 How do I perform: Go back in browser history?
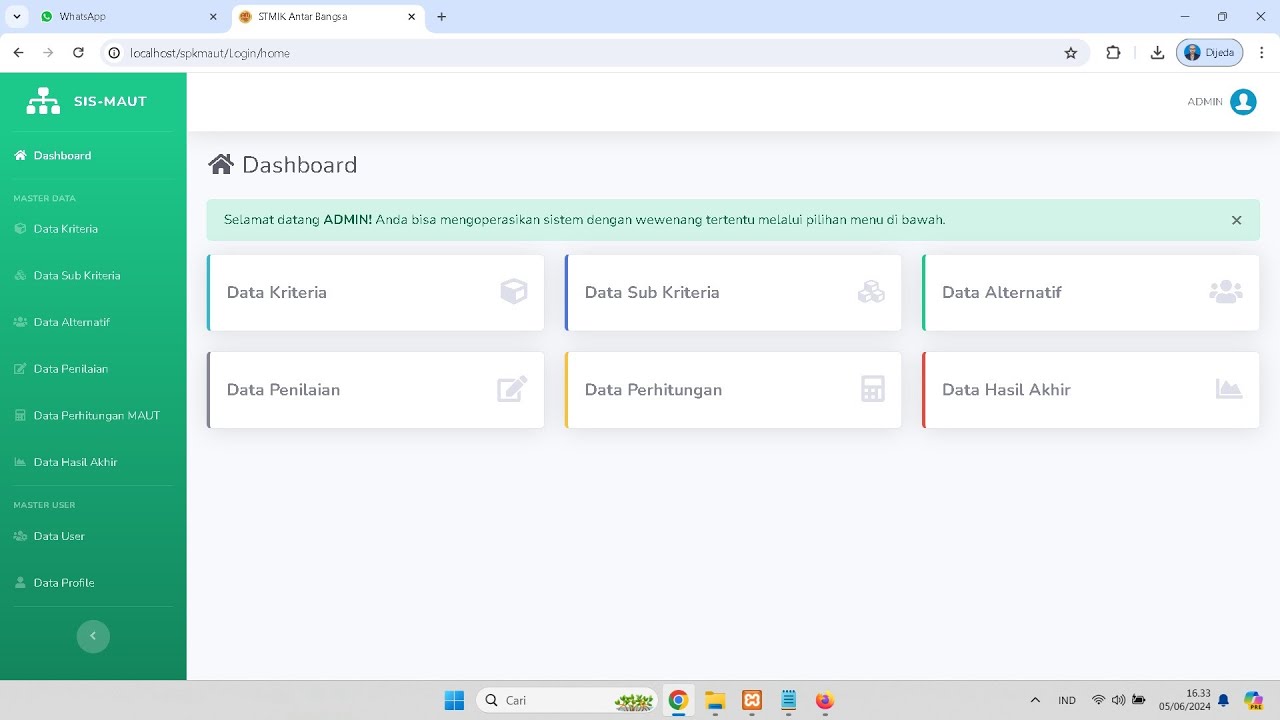(18, 53)
